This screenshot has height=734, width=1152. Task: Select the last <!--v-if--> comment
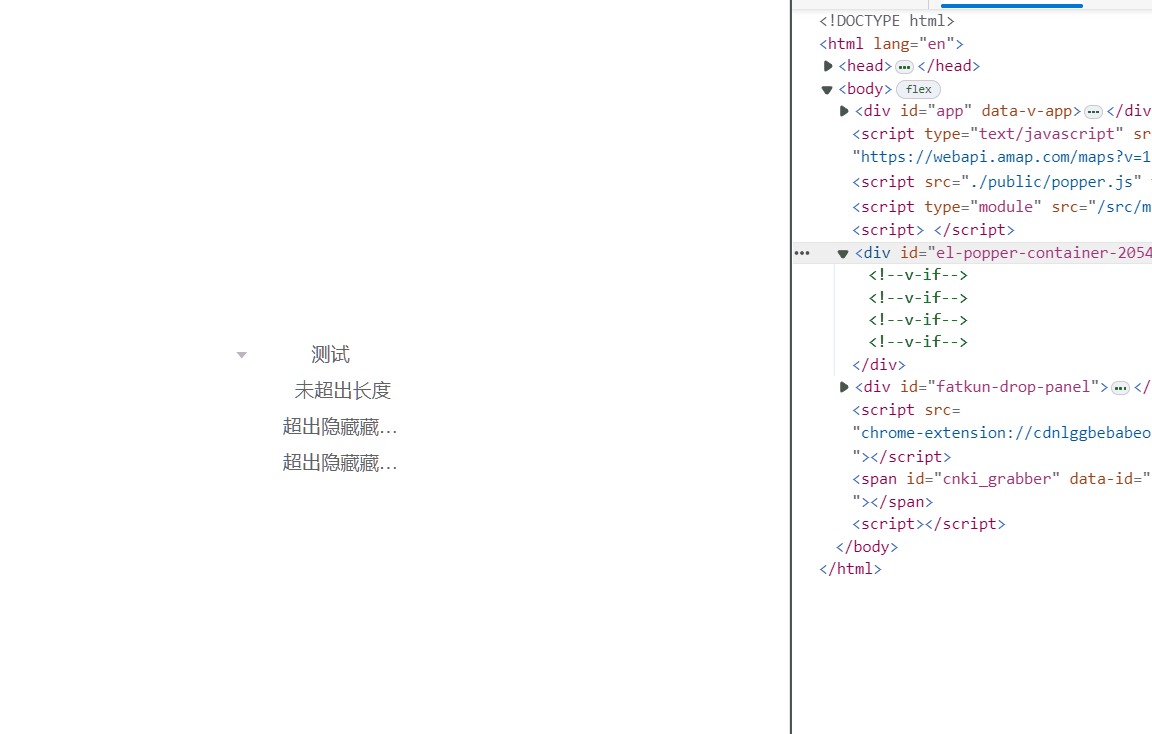(x=918, y=342)
